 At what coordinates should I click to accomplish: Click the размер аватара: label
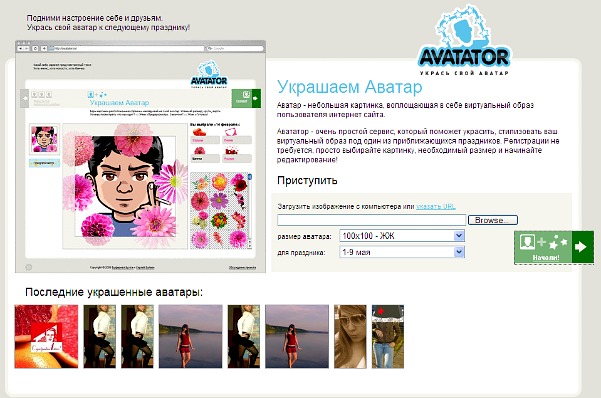pos(304,237)
